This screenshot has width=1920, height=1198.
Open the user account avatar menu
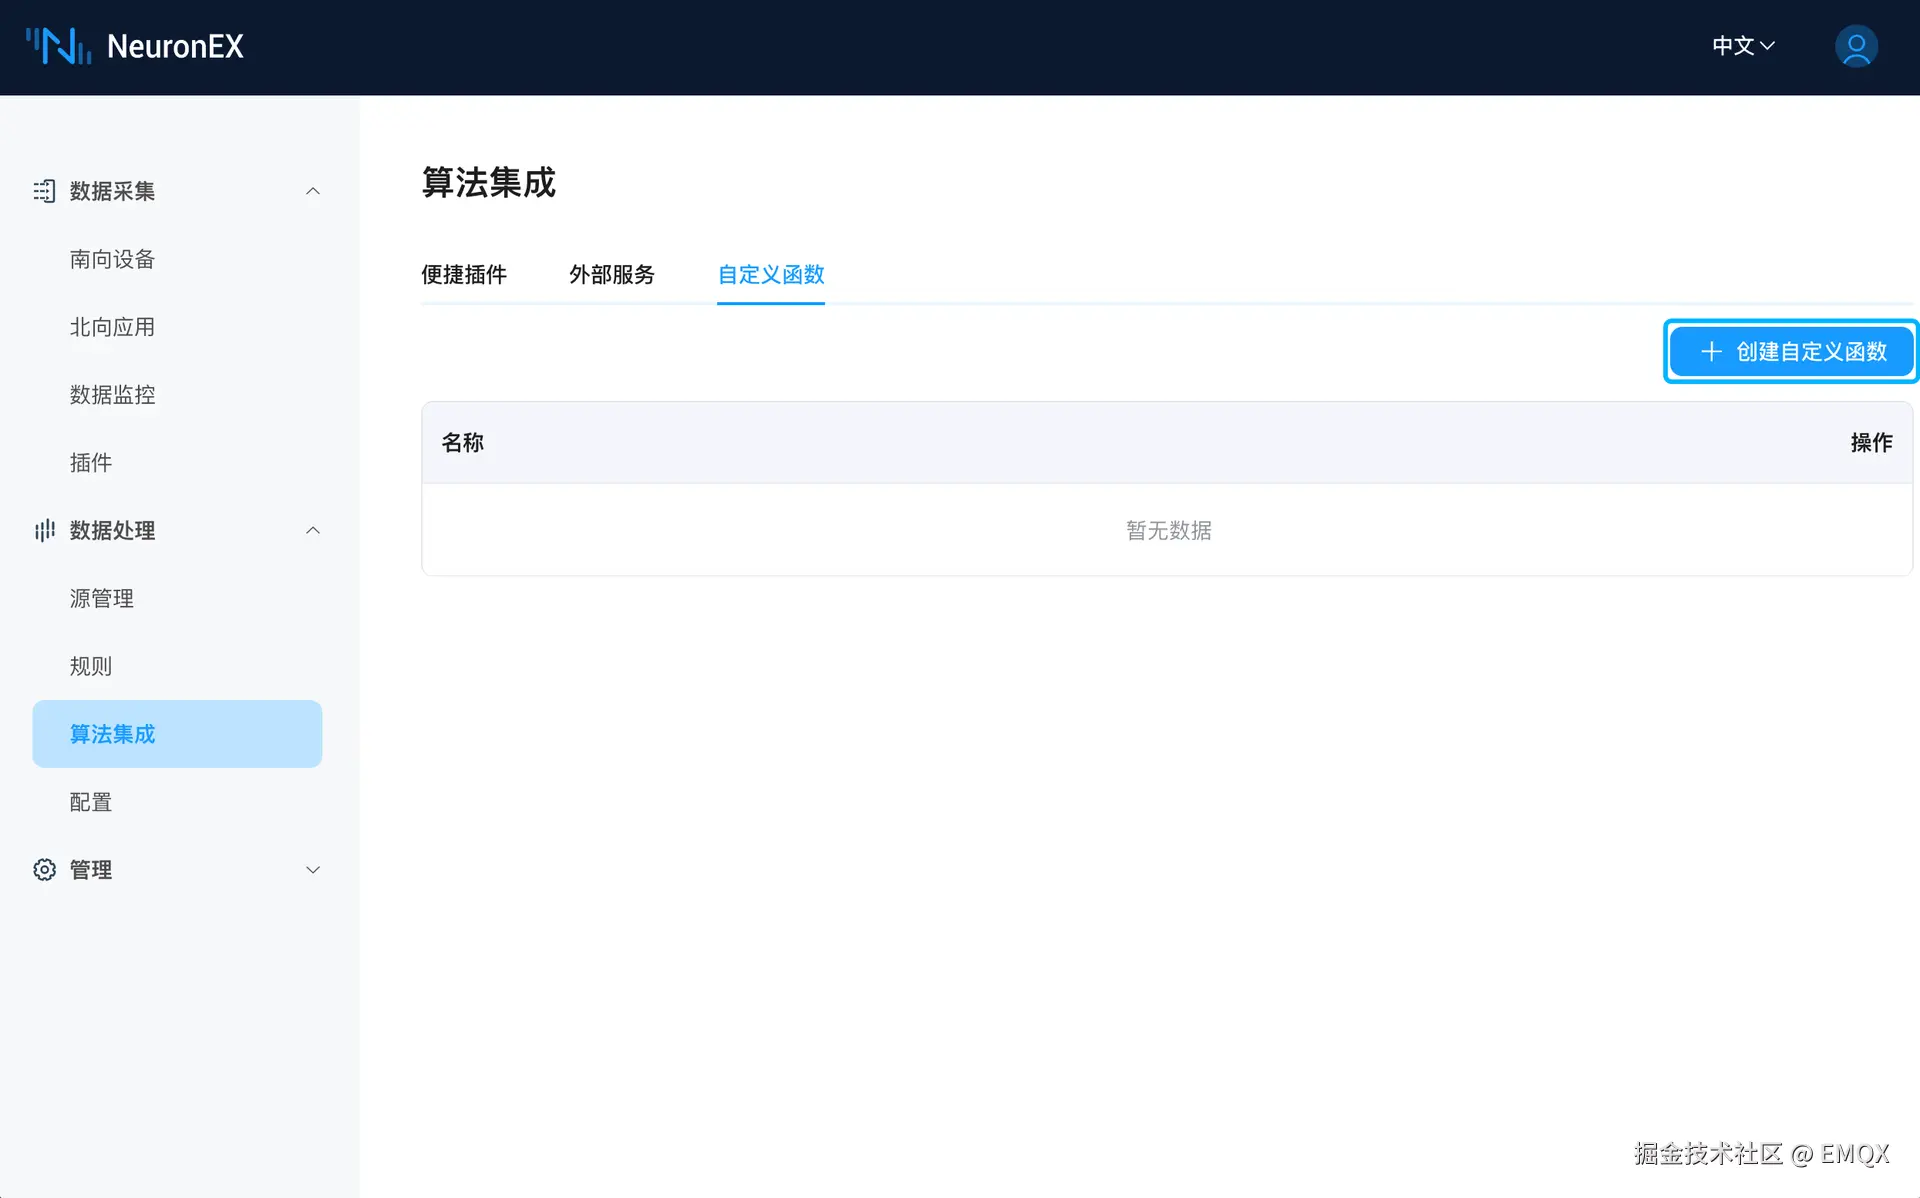(x=1856, y=46)
